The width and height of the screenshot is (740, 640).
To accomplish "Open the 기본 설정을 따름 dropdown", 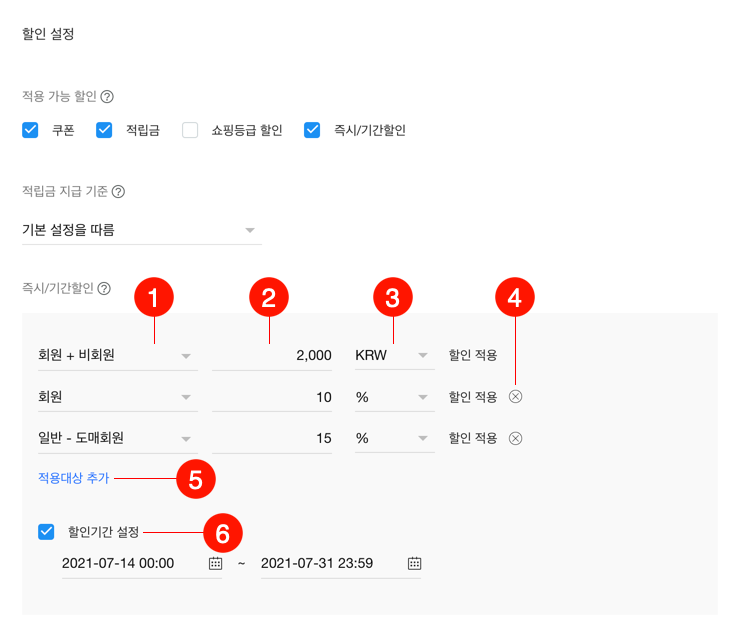I will click(141, 231).
